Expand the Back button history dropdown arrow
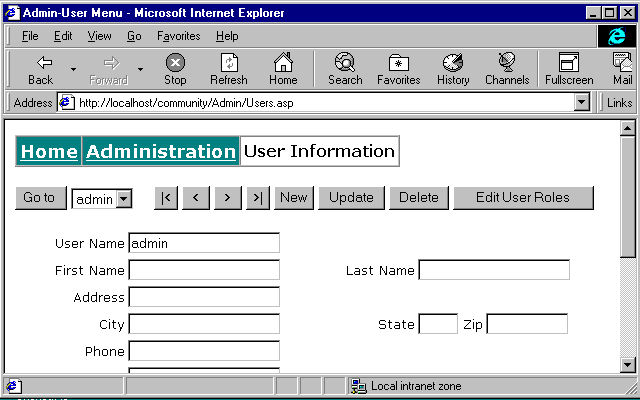The width and height of the screenshot is (640, 400). [73, 69]
